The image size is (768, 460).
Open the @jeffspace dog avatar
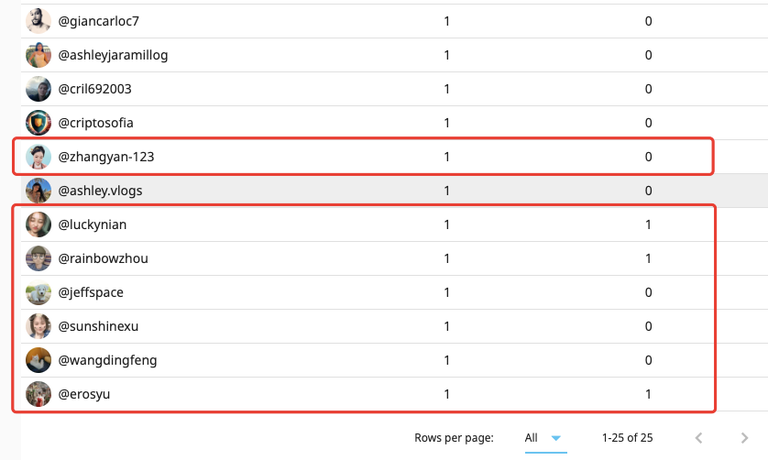click(38, 292)
